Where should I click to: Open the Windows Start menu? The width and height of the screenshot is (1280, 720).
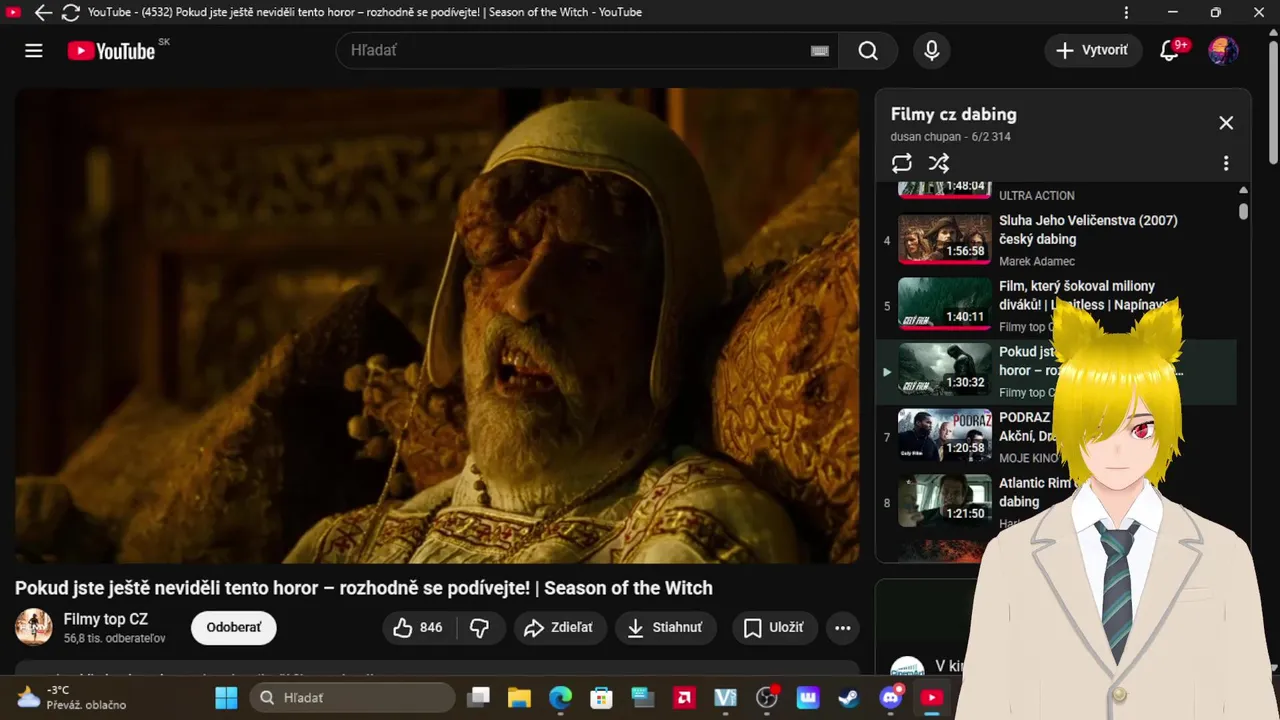click(227, 698)
